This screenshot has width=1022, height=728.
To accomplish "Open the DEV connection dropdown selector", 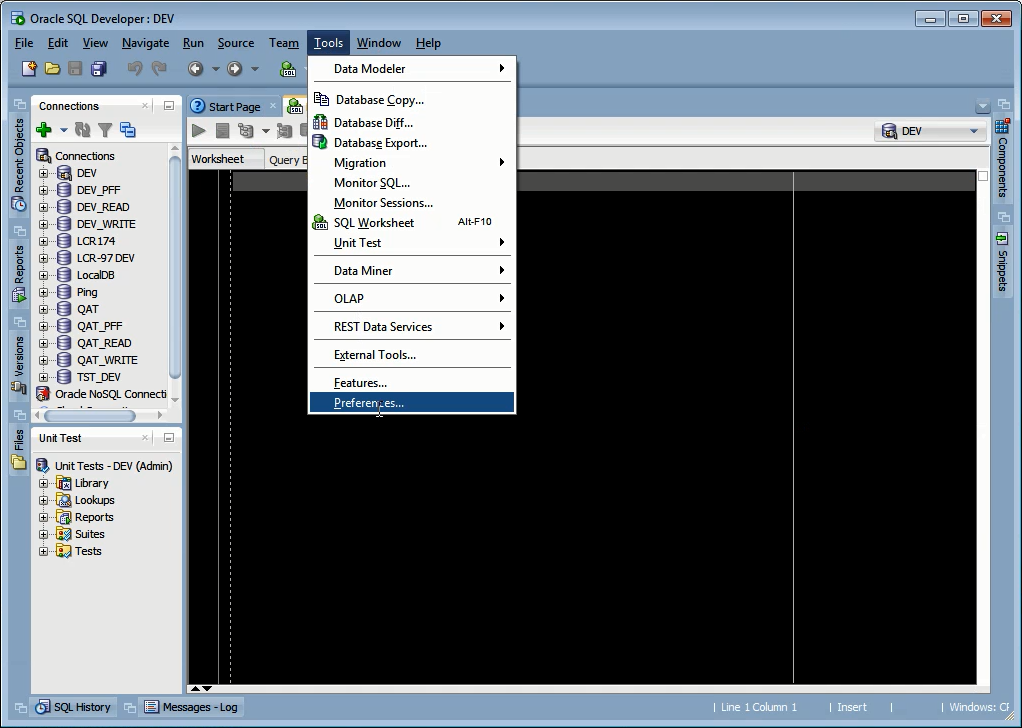I will coord(929,131).
